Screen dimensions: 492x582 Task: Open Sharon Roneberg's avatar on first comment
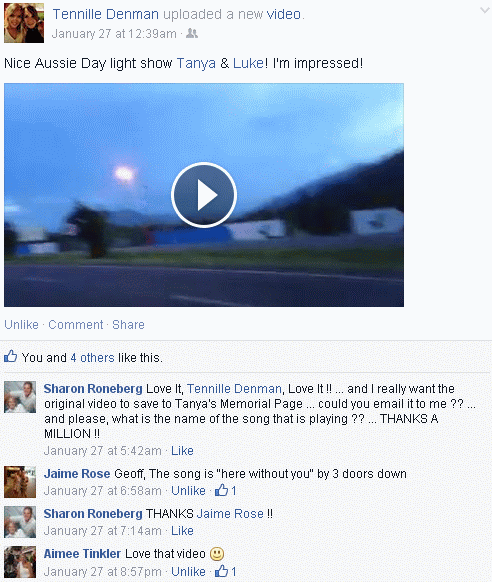[x=20, y=397]
